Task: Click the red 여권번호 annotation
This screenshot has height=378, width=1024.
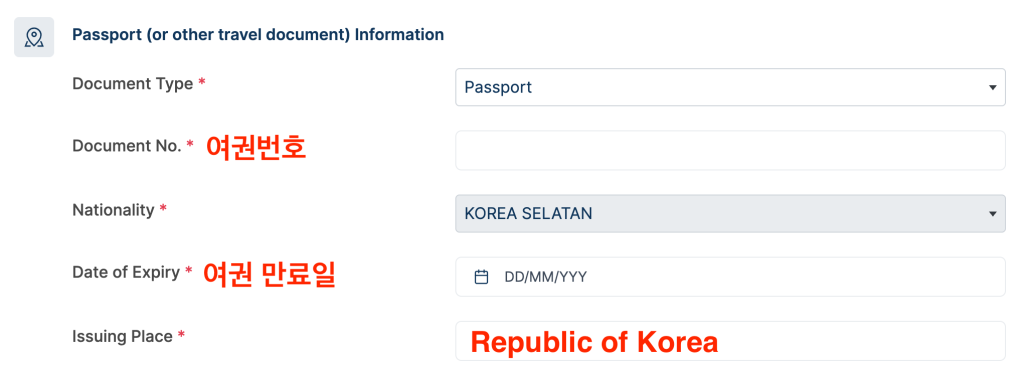Action: [255, 148]
